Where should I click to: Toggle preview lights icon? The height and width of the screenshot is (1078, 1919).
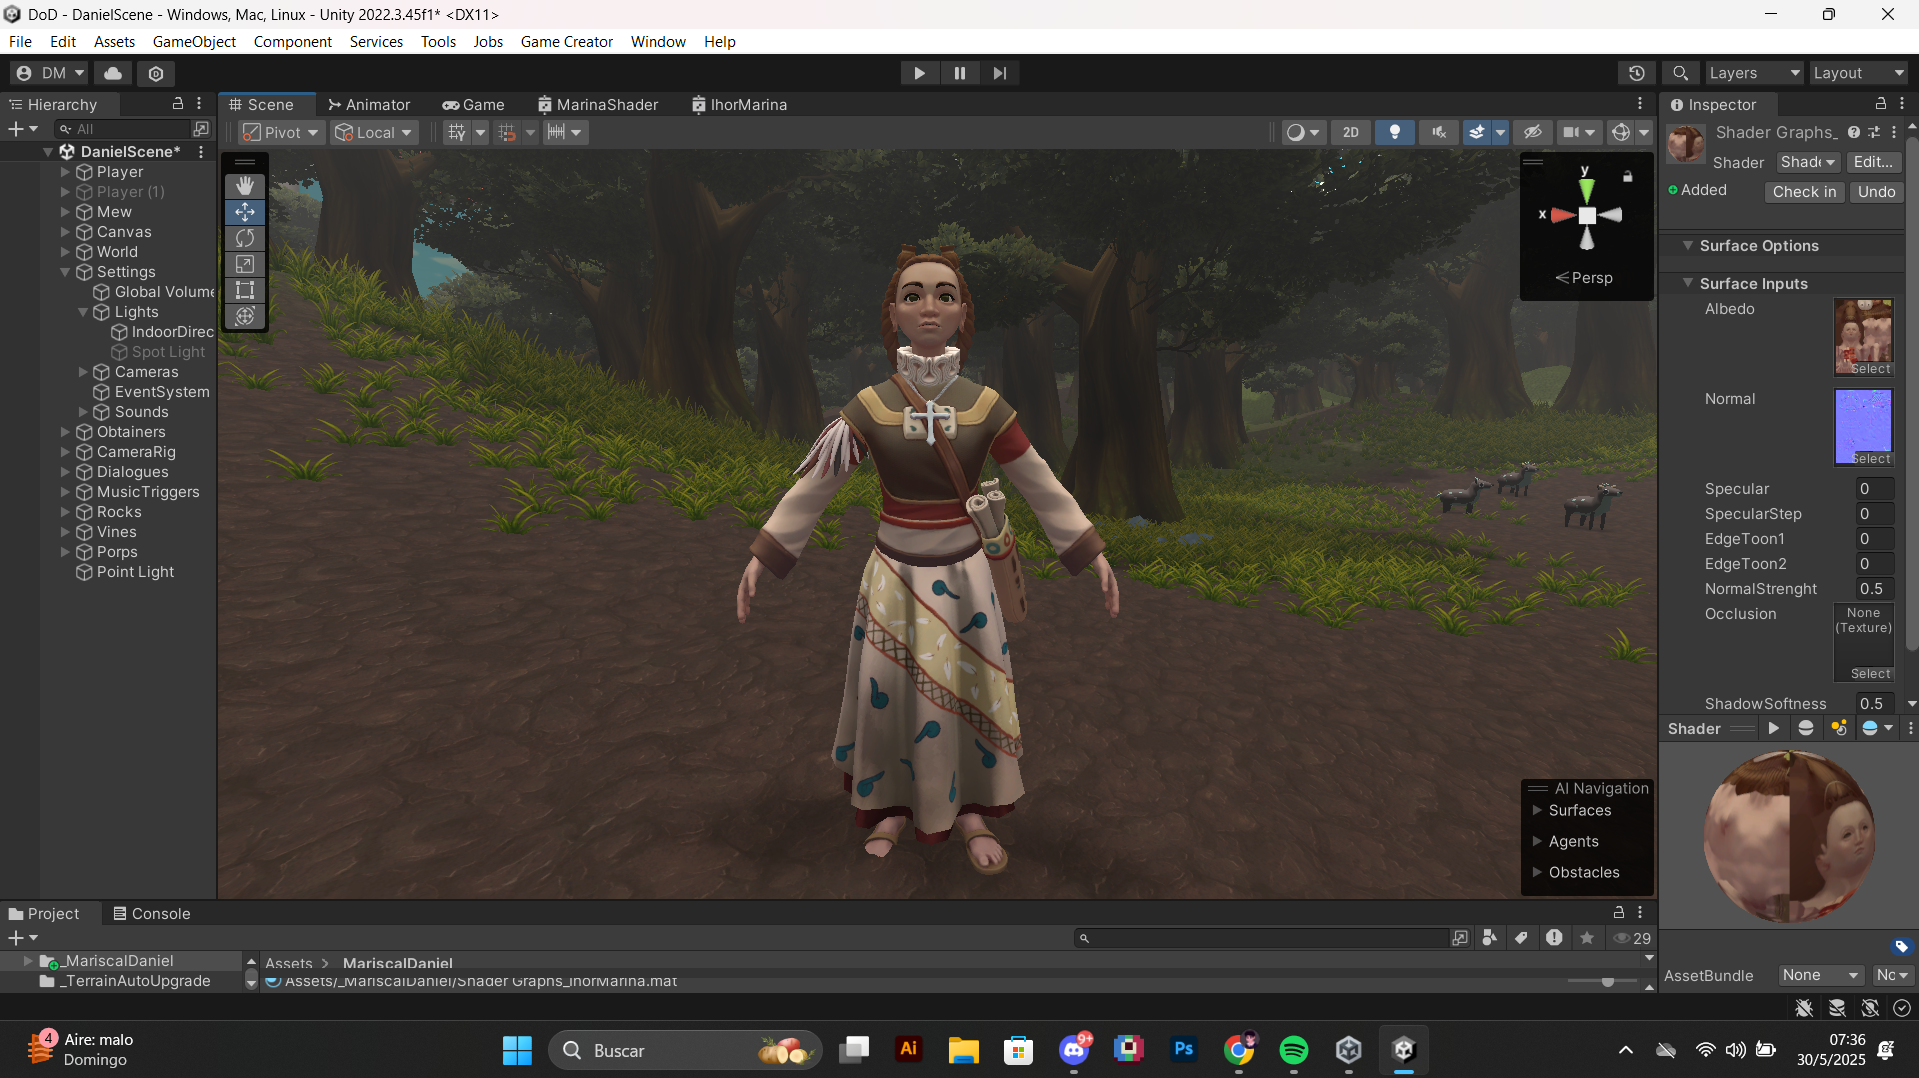[1838, 728]
